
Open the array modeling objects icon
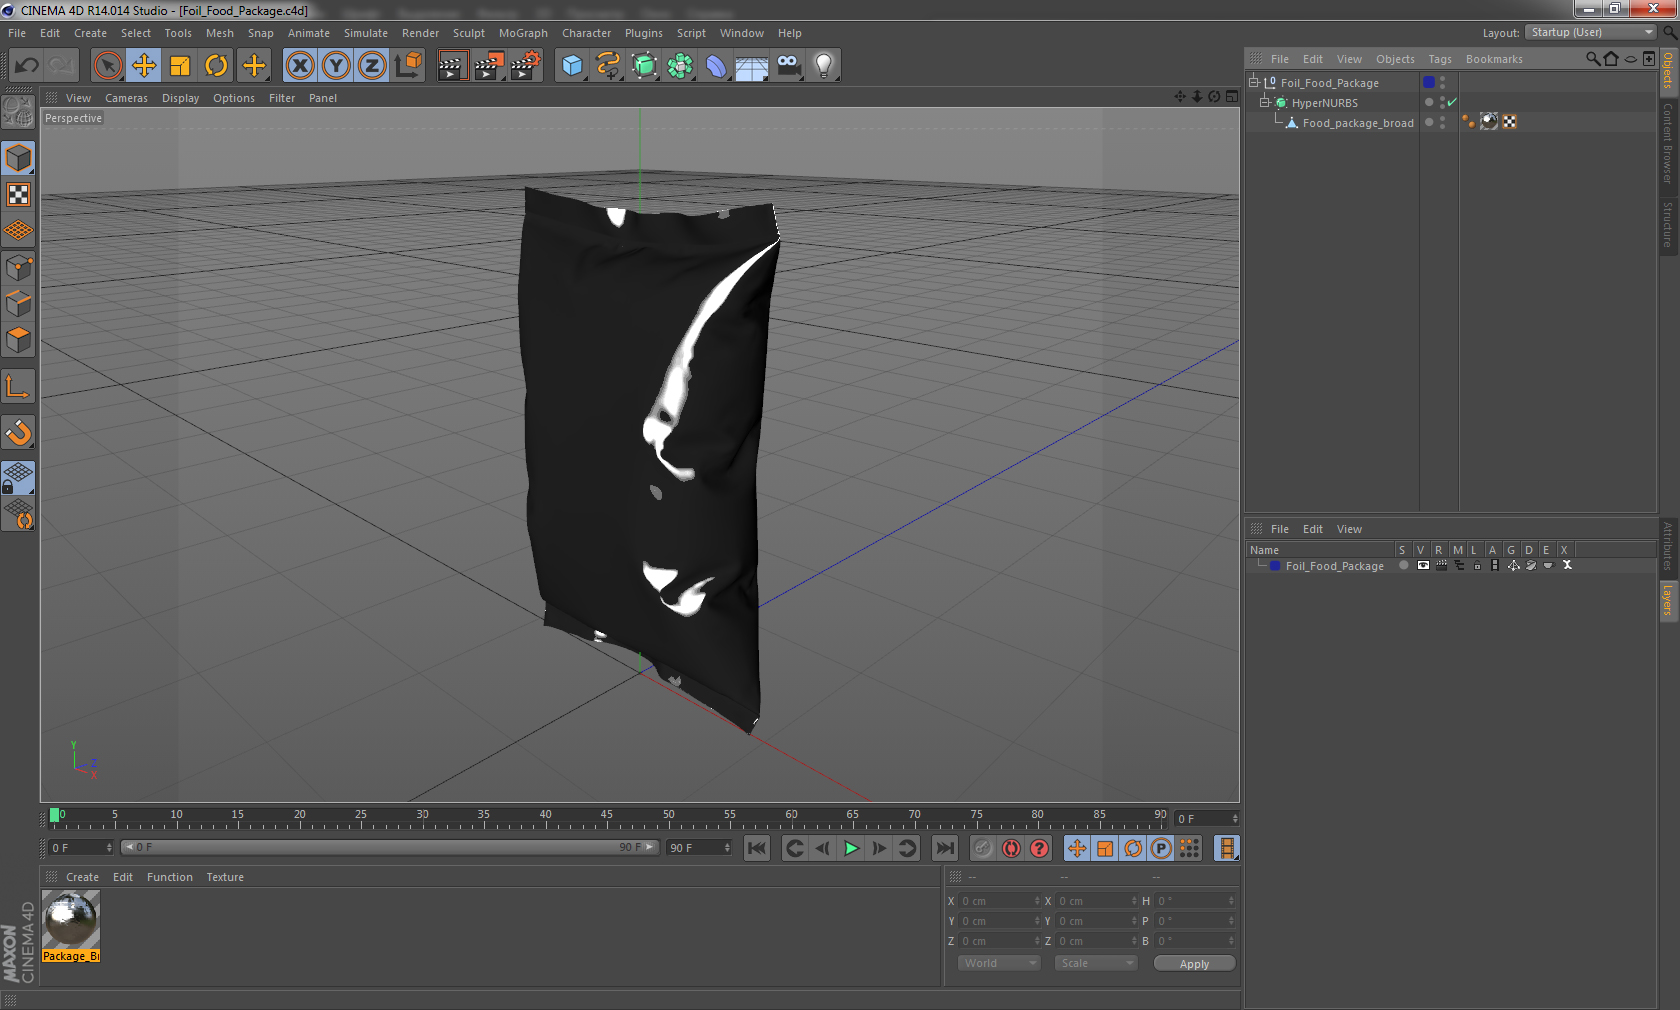(x=681, y=66)
